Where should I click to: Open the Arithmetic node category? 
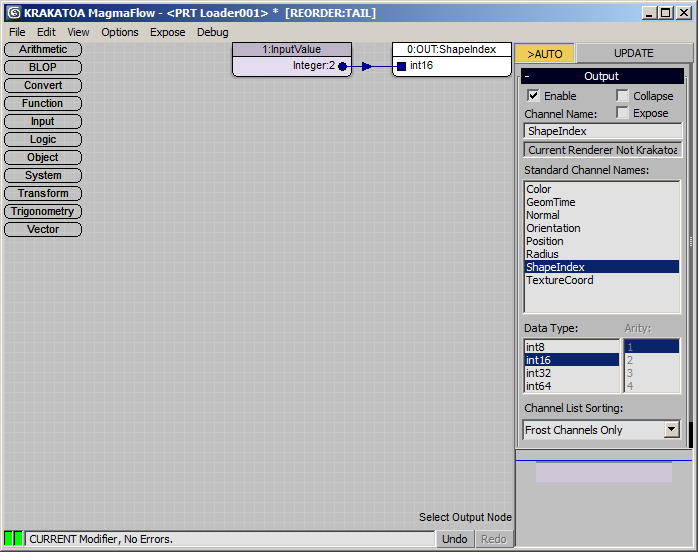43,49
